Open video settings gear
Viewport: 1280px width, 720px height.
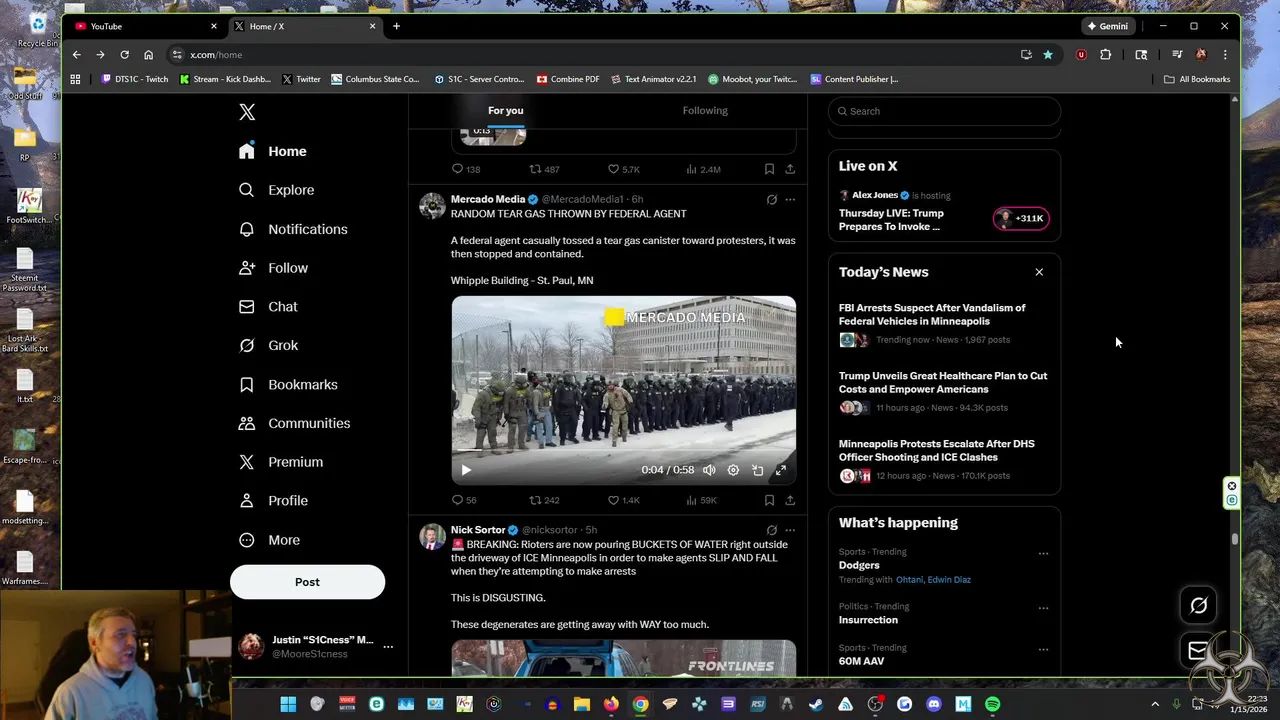[733, 470]
